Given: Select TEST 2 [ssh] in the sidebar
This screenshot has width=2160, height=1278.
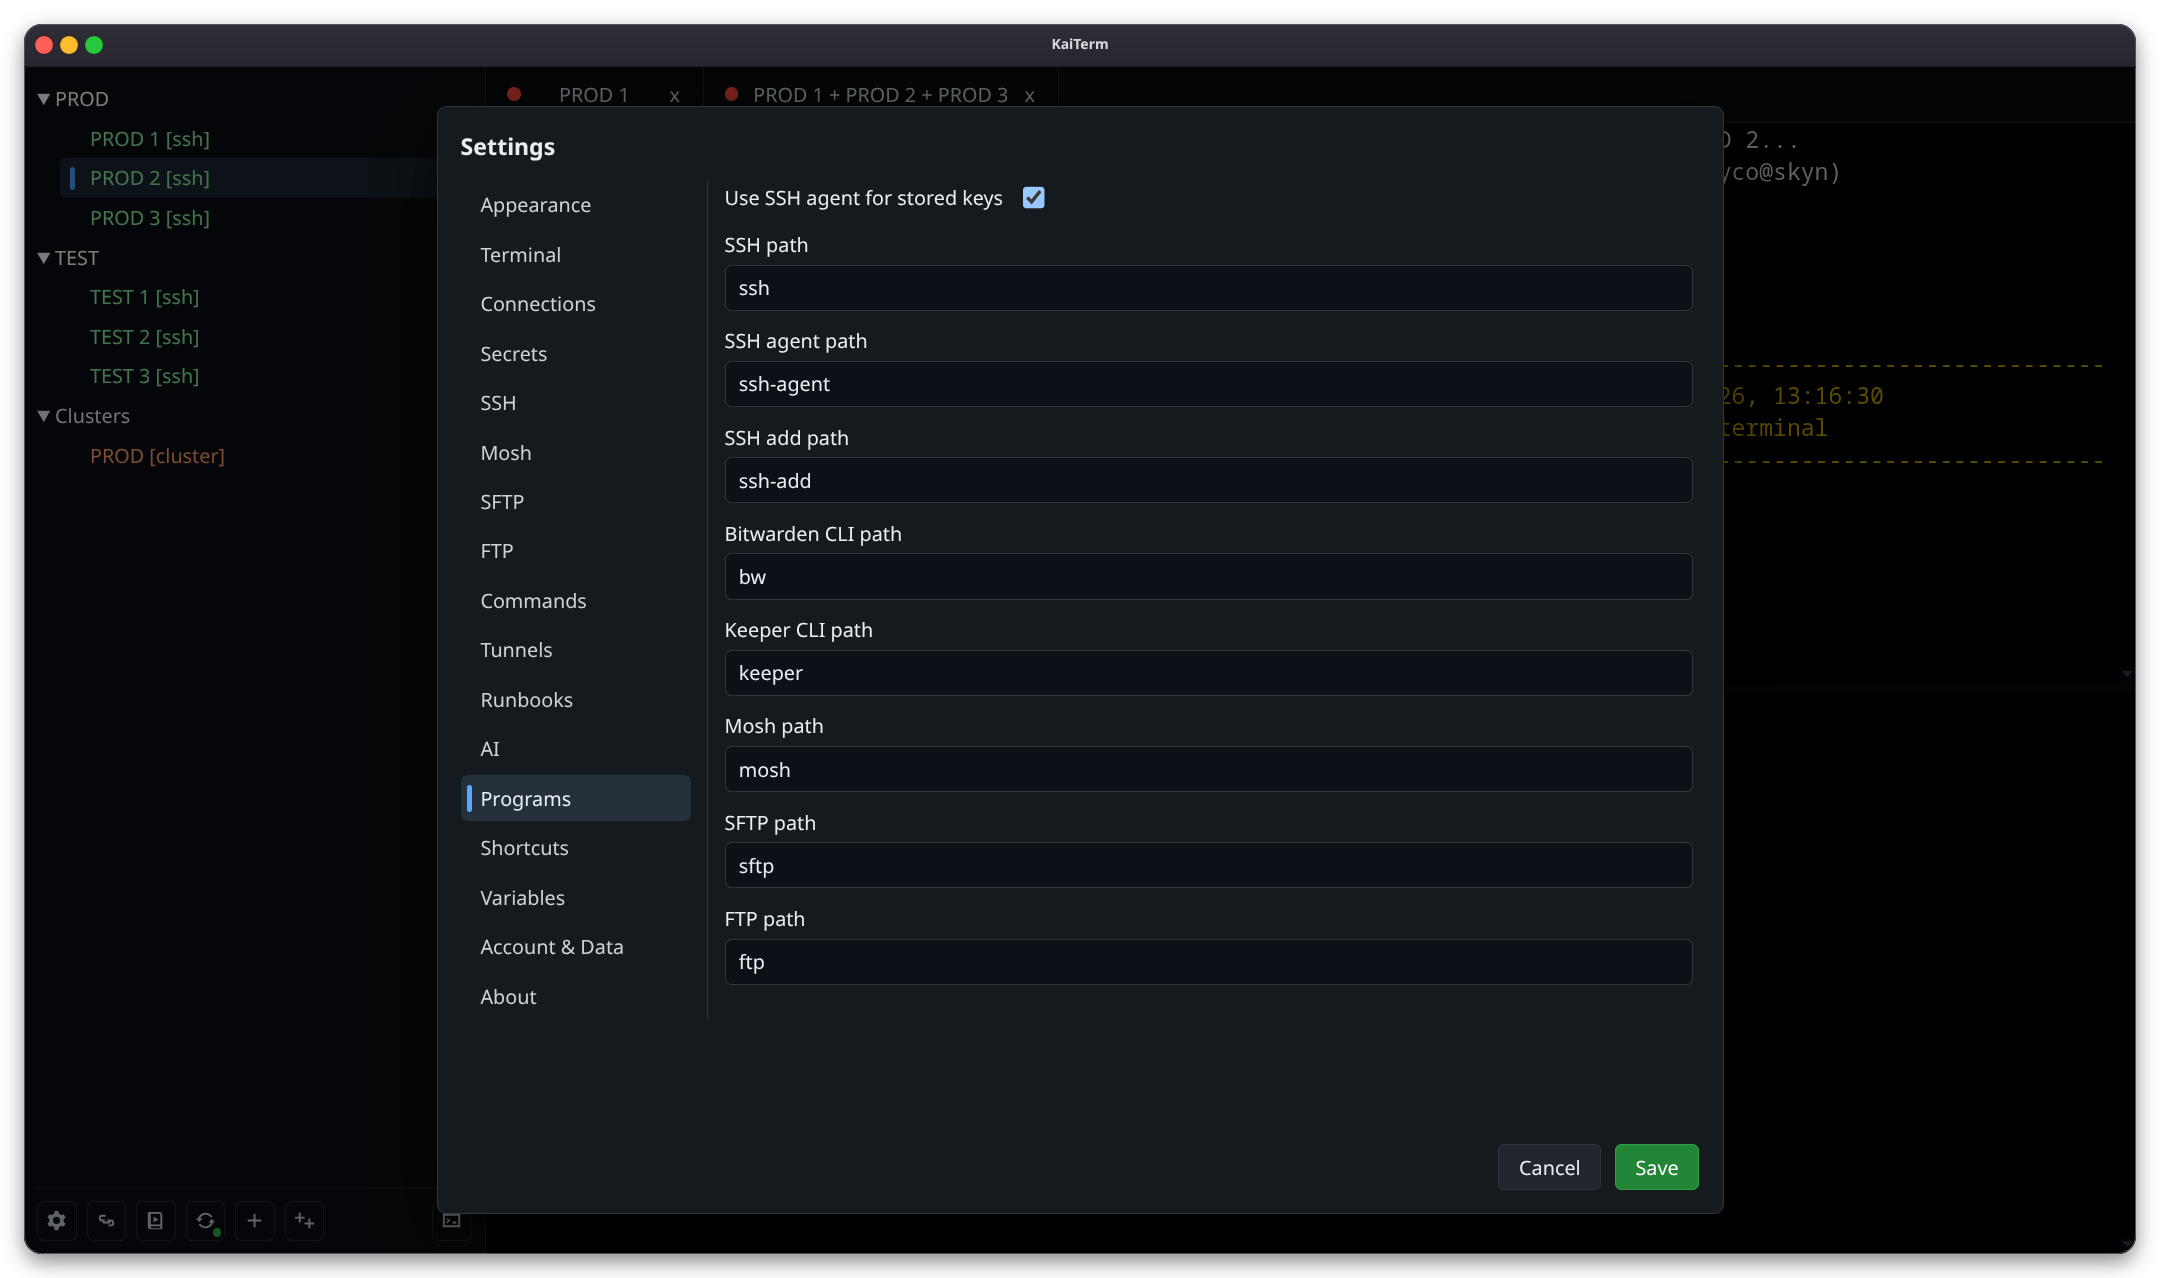Looking at the screenshot, I should 145,337.
